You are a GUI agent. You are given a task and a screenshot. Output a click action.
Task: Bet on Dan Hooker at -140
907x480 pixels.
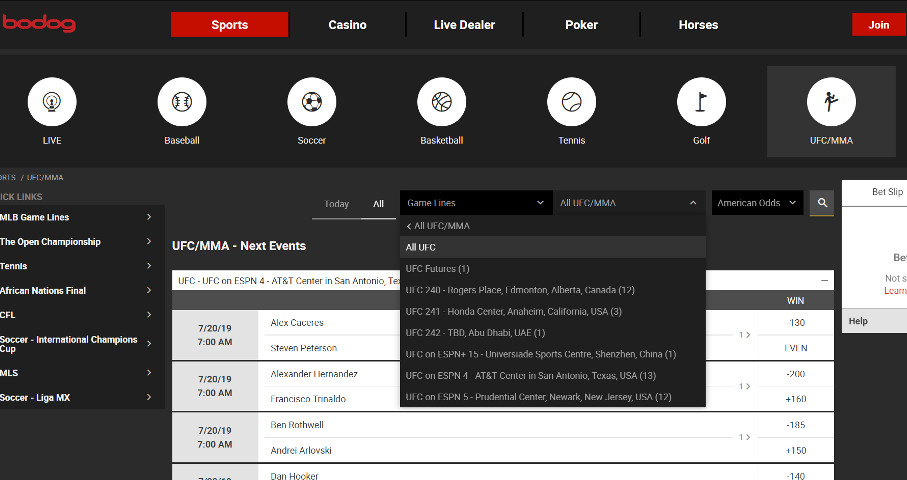[796, 476]
